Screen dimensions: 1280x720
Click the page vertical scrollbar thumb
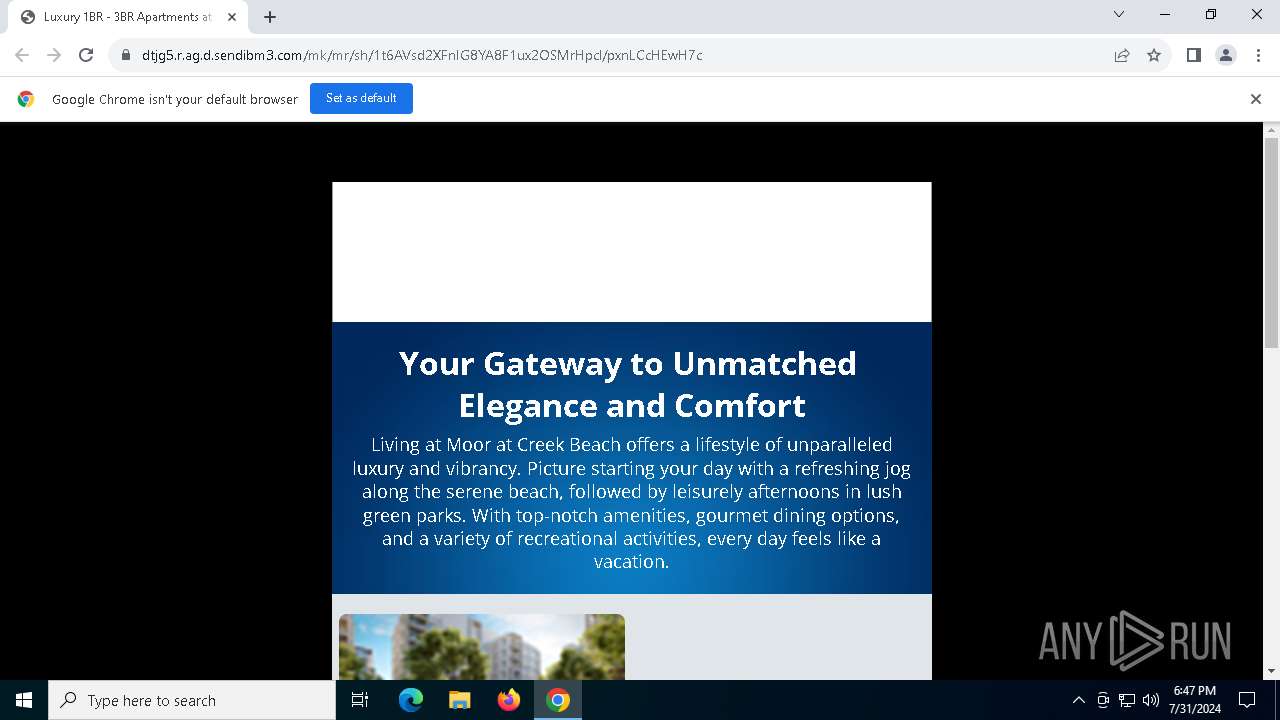click(x=1272, y=243)
